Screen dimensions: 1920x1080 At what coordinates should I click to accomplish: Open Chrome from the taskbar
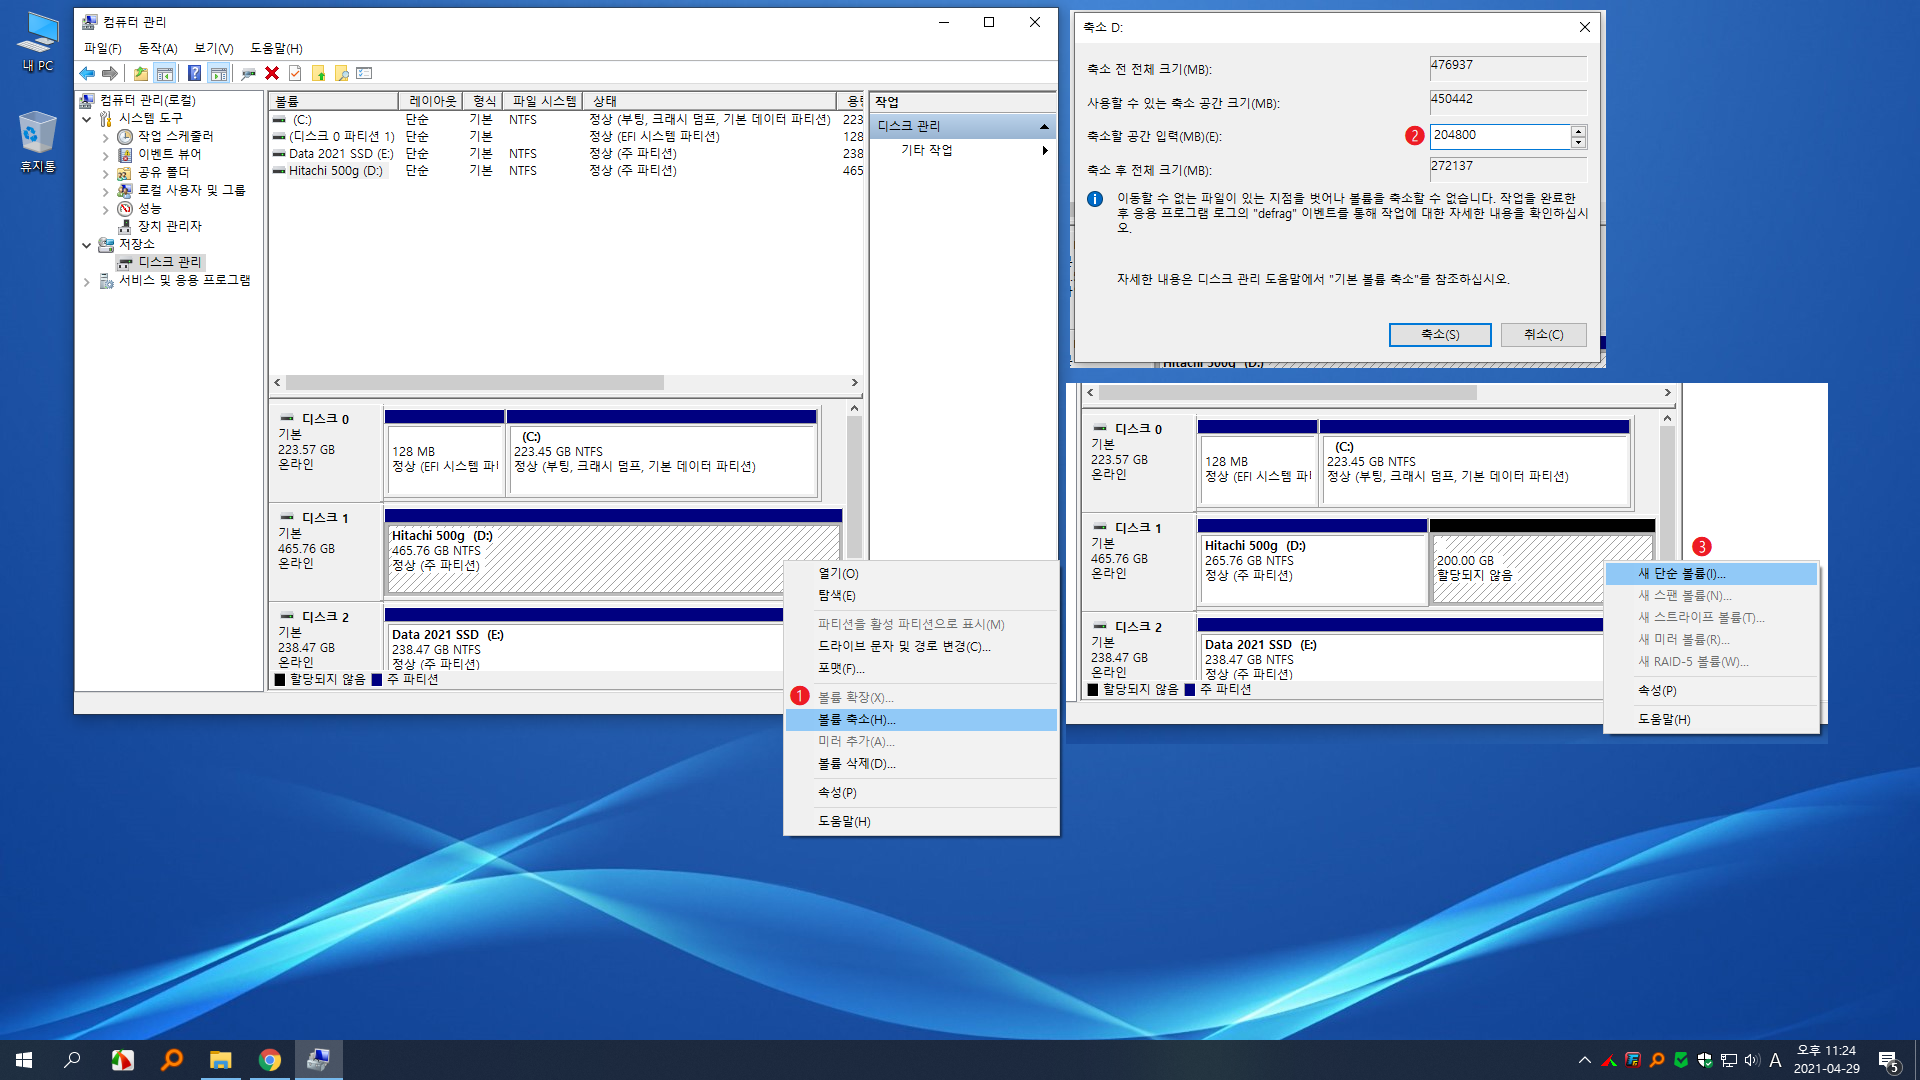click(269, 1060)
